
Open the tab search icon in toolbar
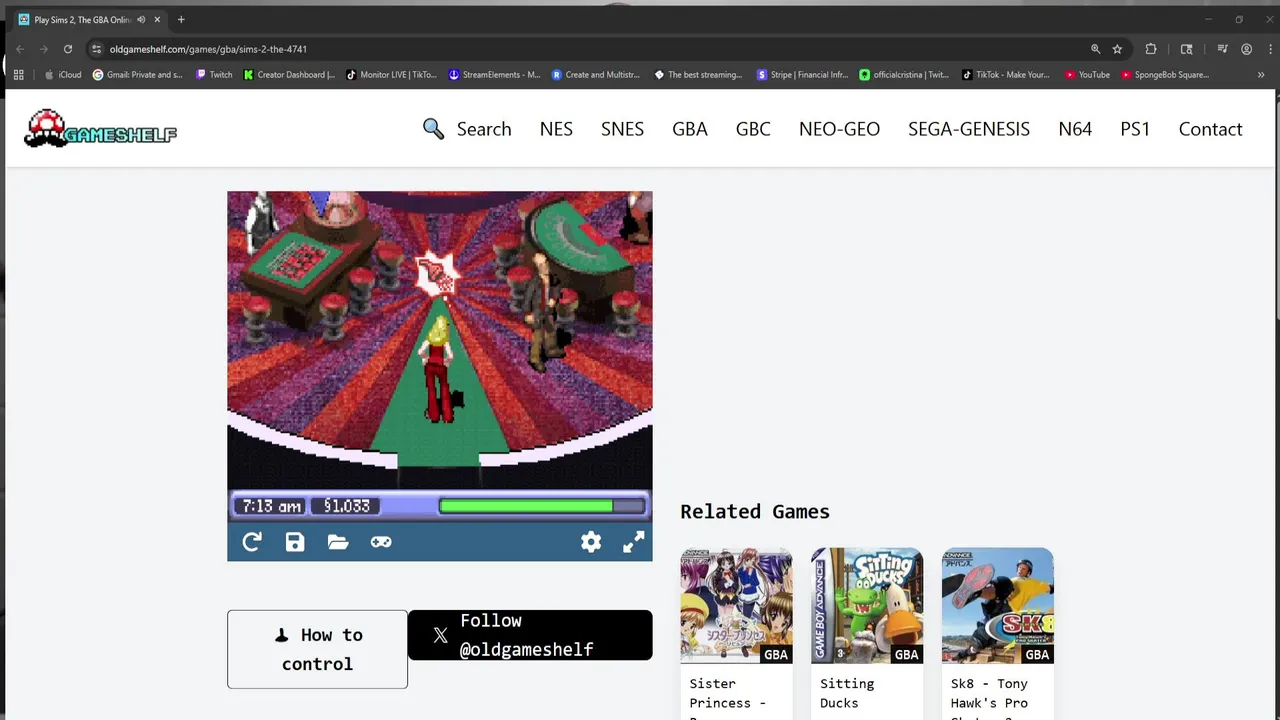pos(1187,49)
